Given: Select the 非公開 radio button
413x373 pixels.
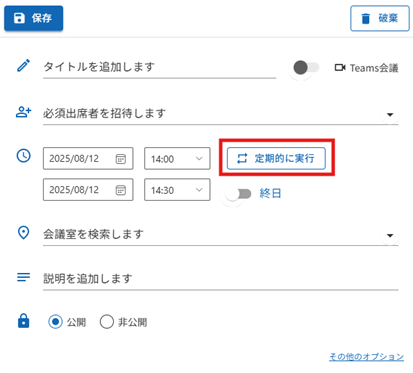Looking at the screenshot, I should coord(107,322).
